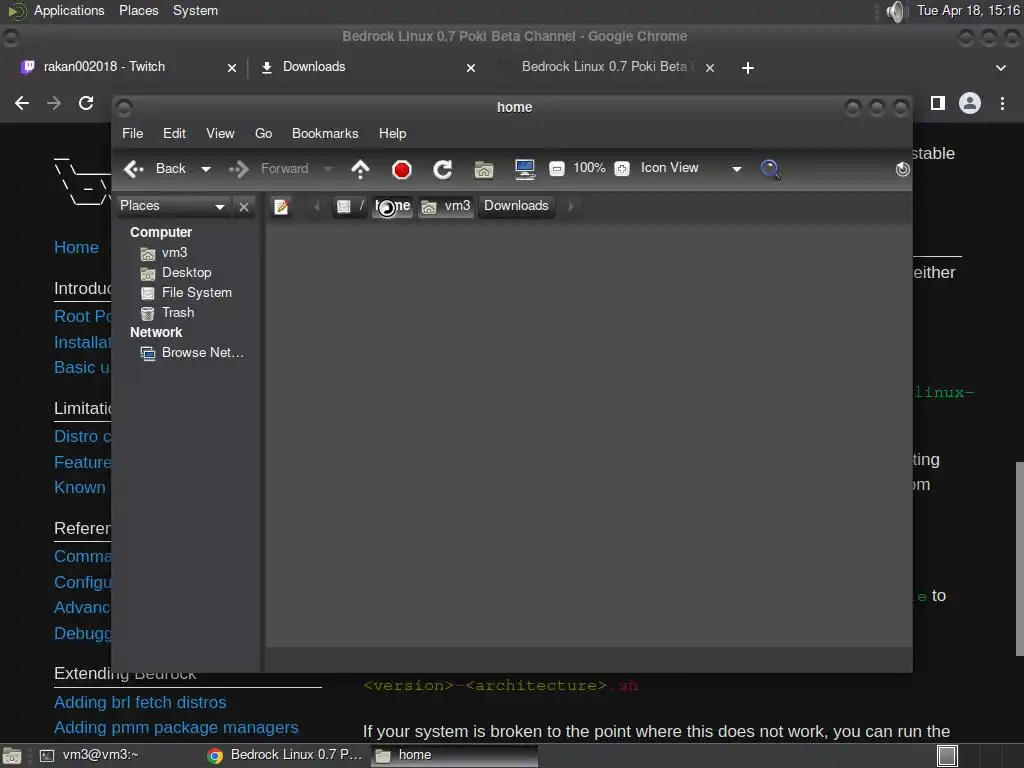Click the clock Tue Apr 18, 15:16
1024x768 pixels.
tap(968, 10)
